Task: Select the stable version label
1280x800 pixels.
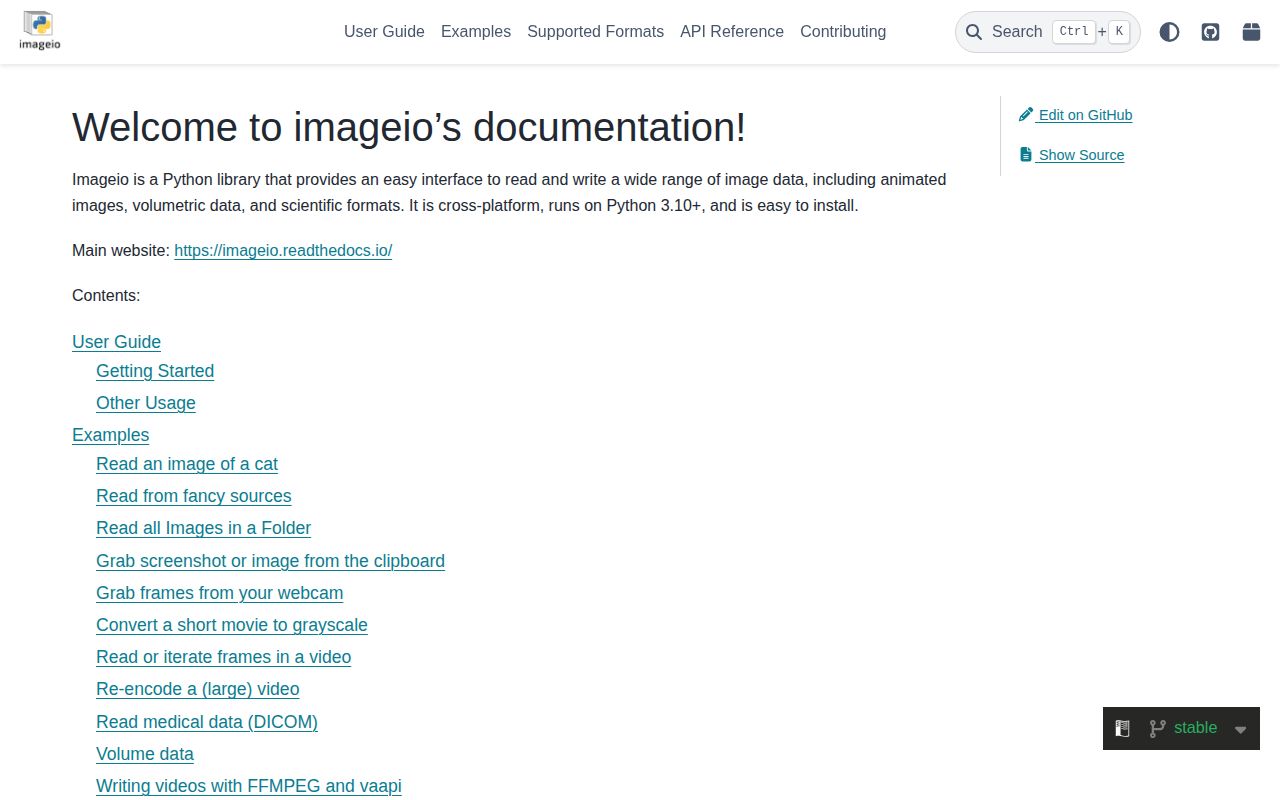Action: pyautogui.click(x=1195, y=728)
